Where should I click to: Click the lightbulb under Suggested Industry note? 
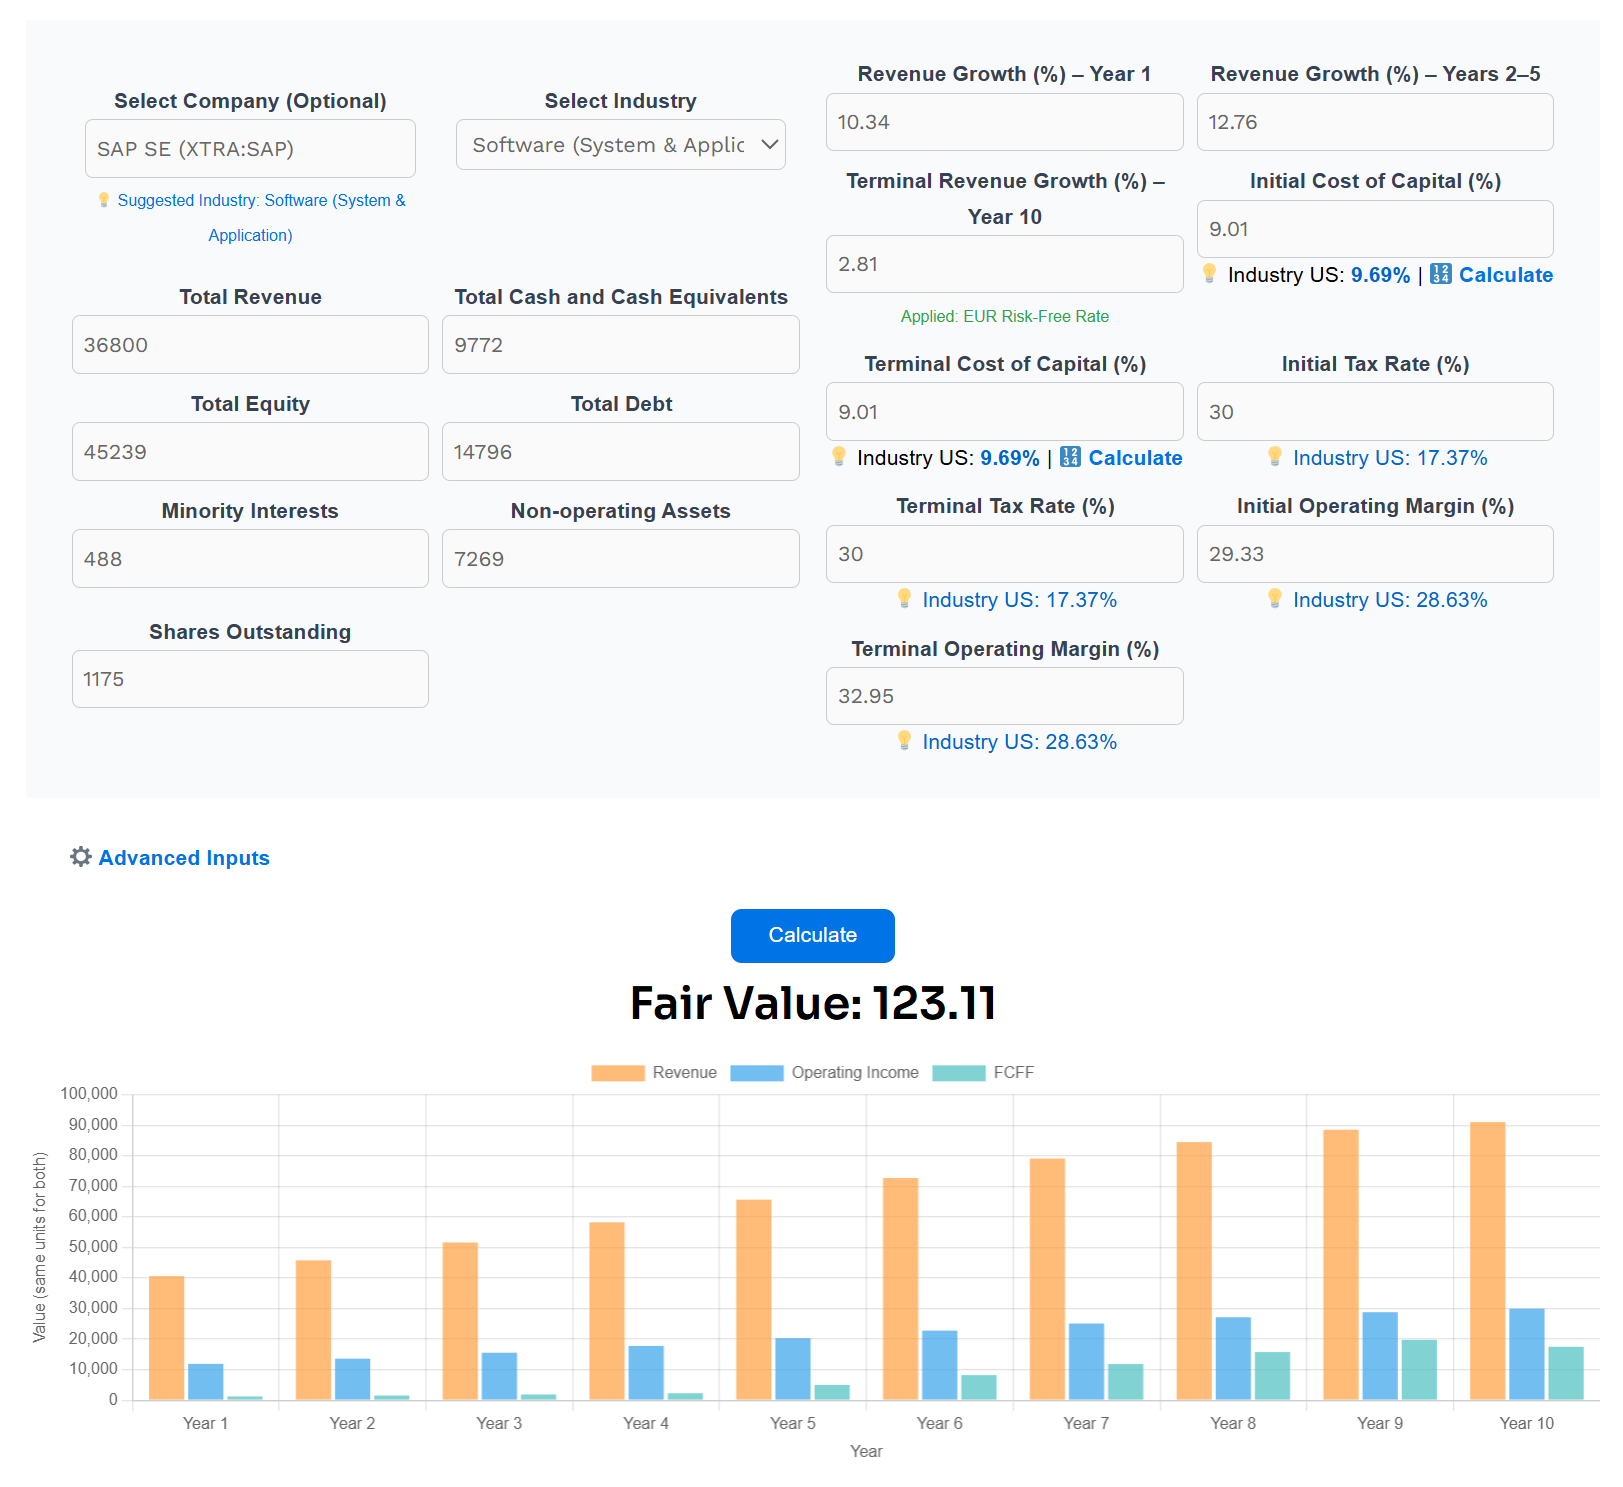(x=104, y=200)
